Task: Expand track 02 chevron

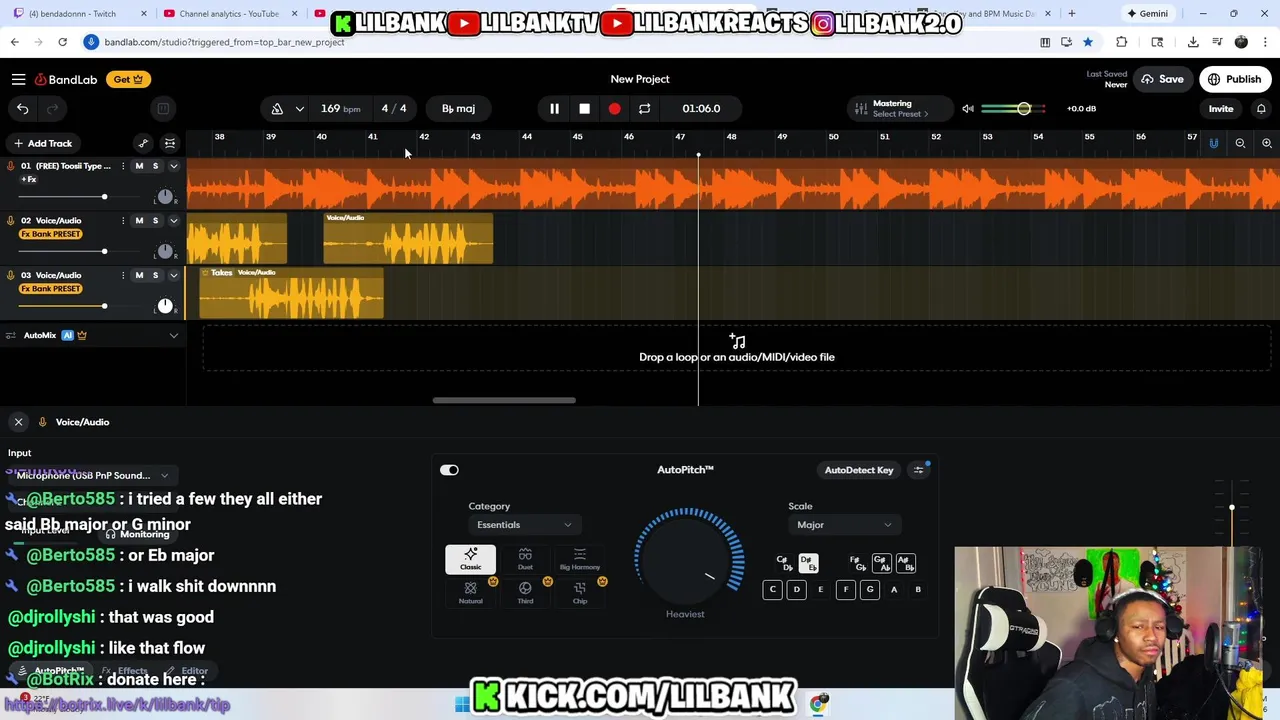Action: coord(173,221)
